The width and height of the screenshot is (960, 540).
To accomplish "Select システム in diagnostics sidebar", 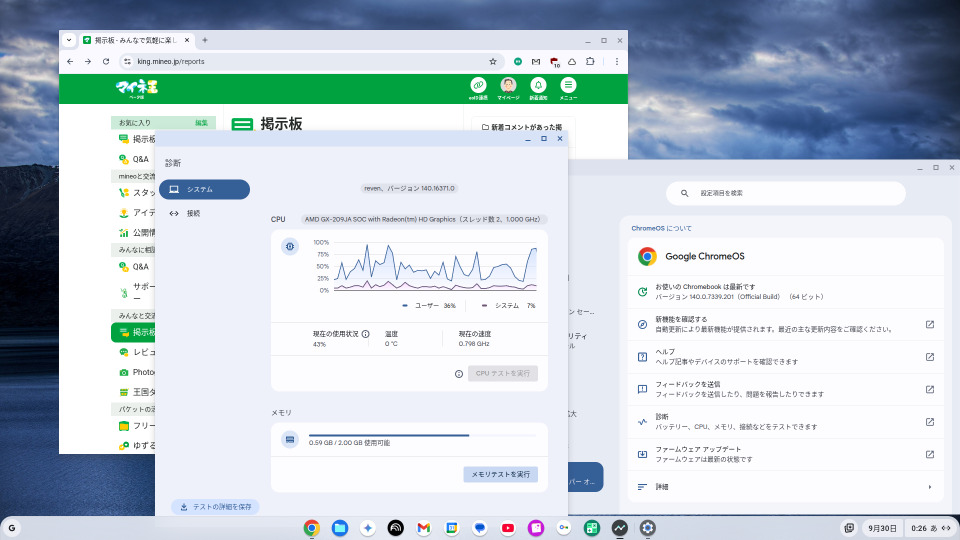I will point(205,189).
